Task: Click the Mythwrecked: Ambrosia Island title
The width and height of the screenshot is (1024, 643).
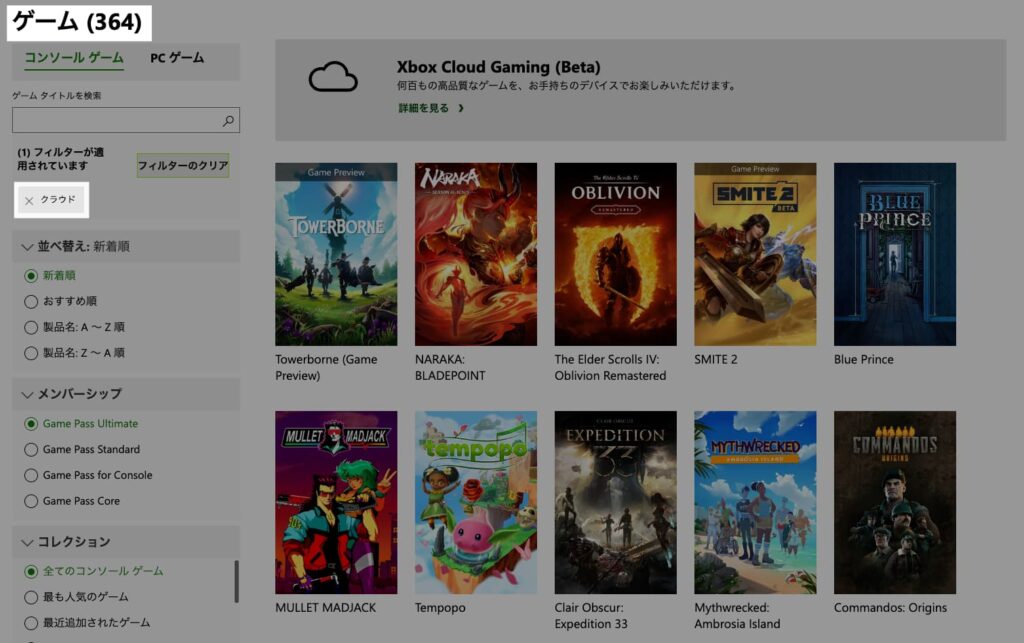Action: [737, 616]
